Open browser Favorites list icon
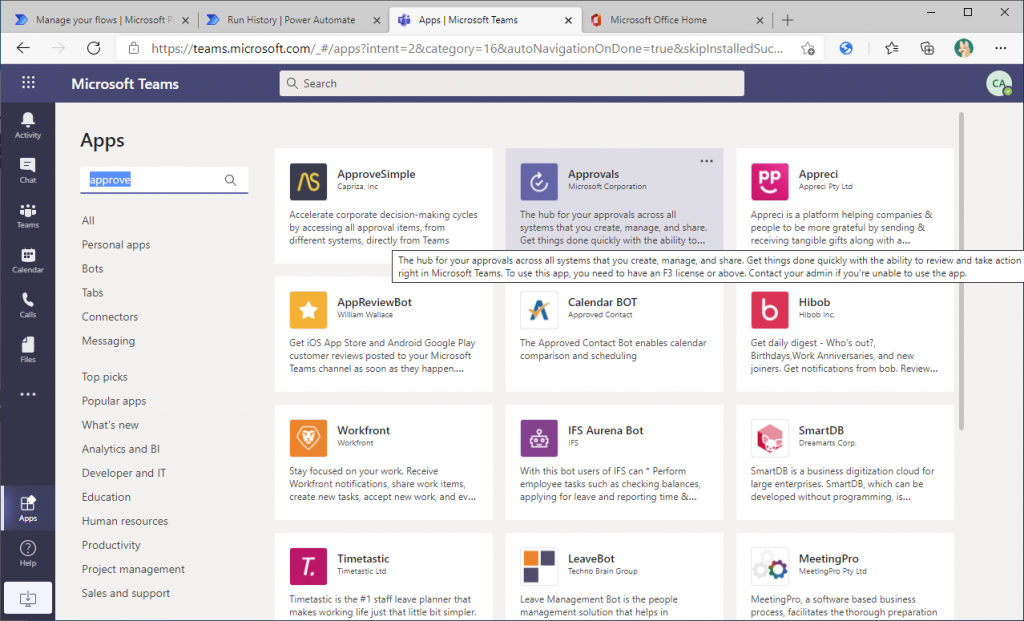The width and height of the screenshot is (1024, 621). pyautogui.click(x=891, y=48)
